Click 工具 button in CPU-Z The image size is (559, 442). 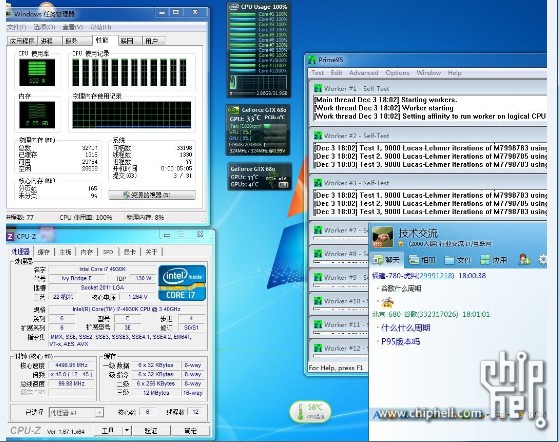coord(108,431)
